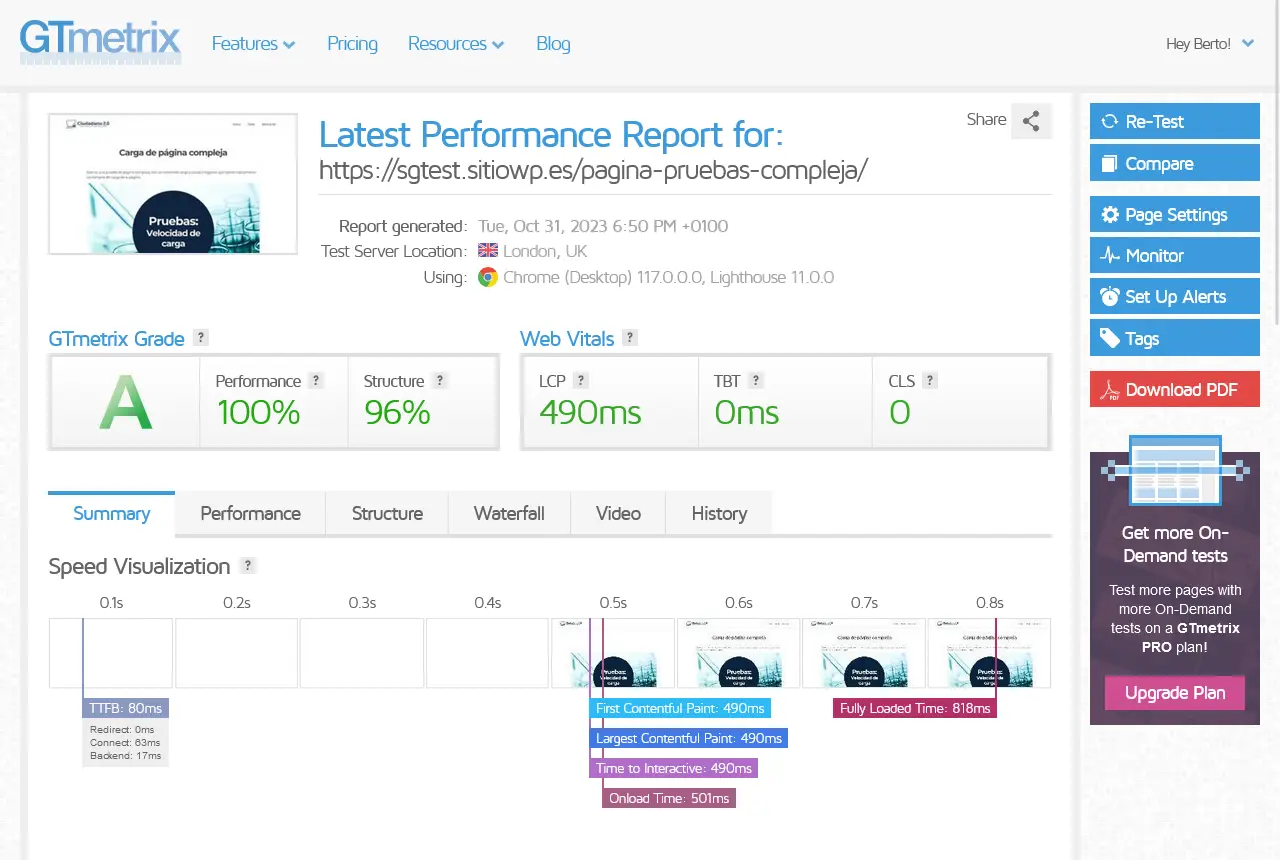The width and height of the screenshot is (1280, 860).
Task: Click the CLS help icon
Action: pos(930,380)
